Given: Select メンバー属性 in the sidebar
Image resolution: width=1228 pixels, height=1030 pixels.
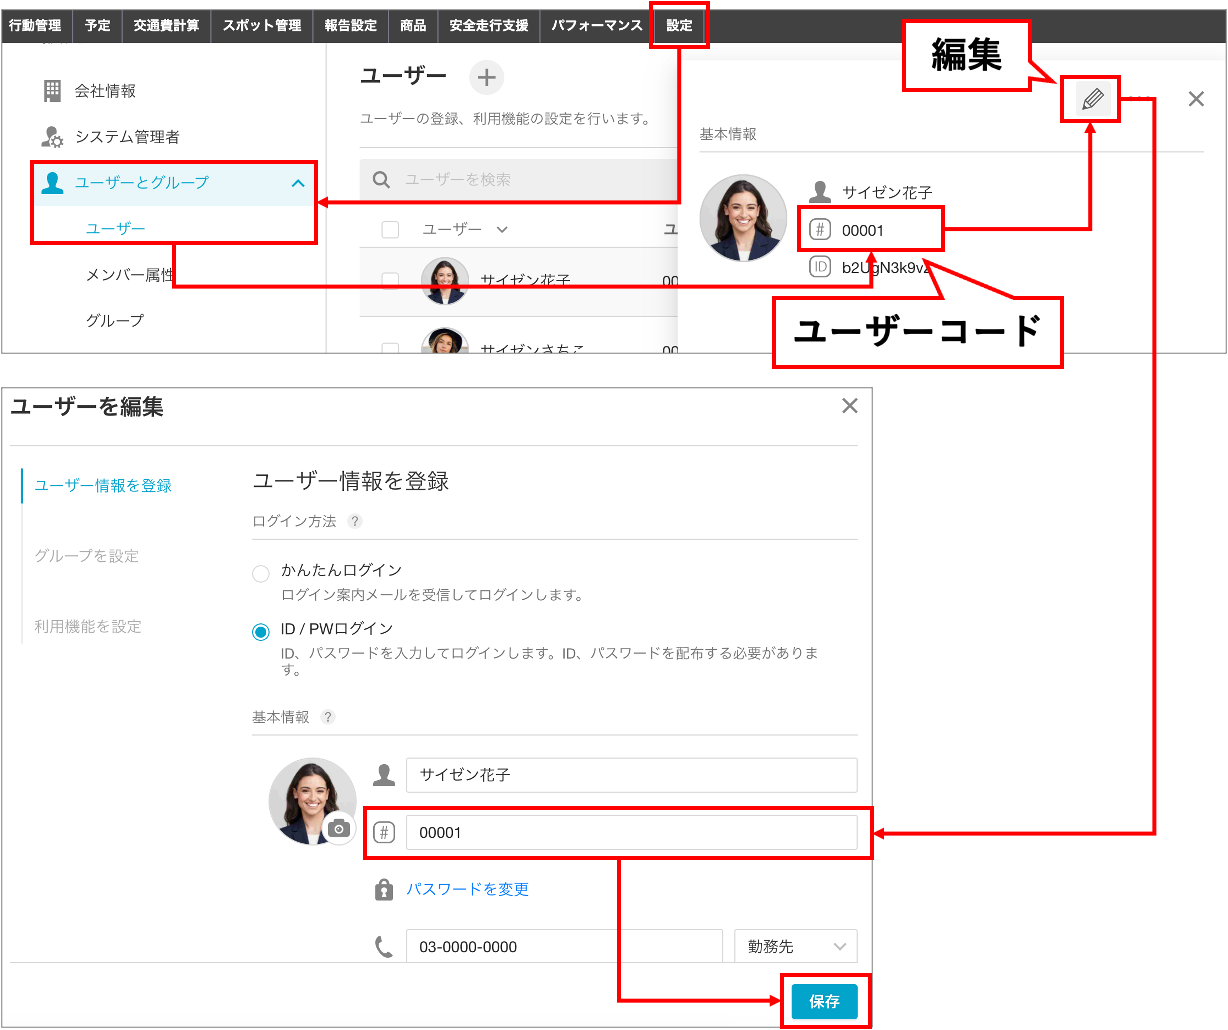Looking at the screenshot, I should pos(130,275).
